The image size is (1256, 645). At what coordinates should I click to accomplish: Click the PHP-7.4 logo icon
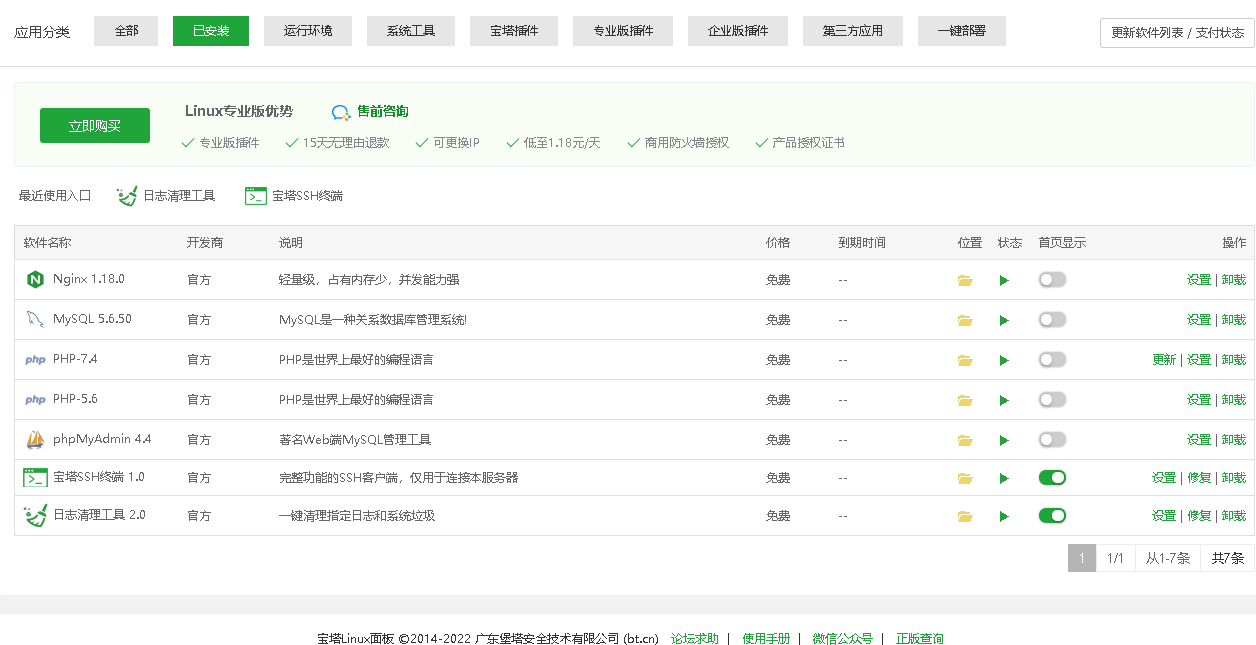click(35, 360)
